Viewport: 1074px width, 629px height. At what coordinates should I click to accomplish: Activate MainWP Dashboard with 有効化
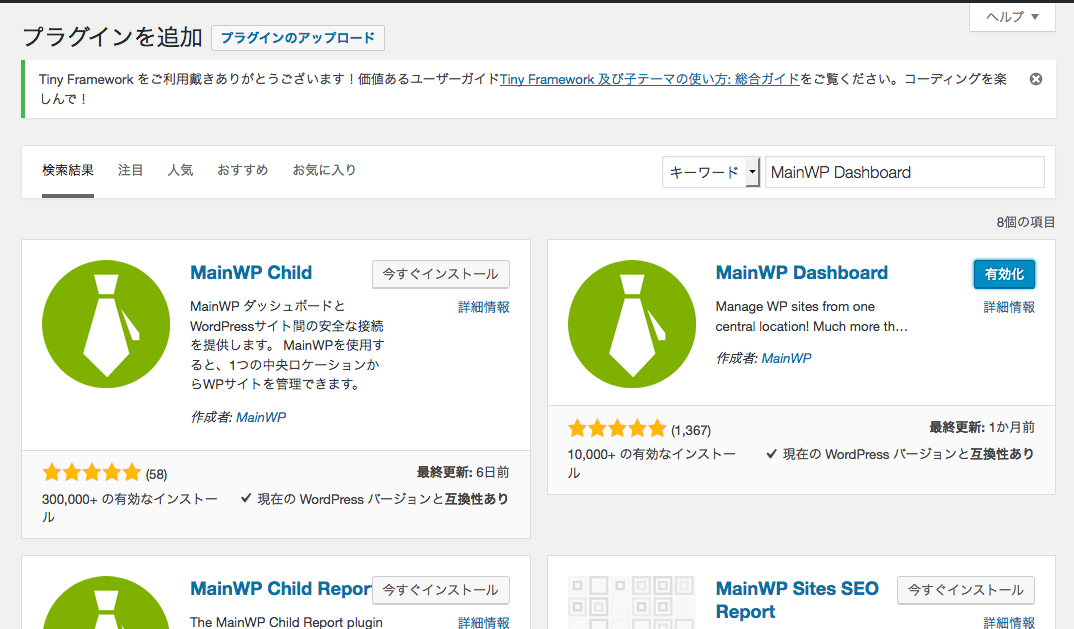tap(1004, 274)
